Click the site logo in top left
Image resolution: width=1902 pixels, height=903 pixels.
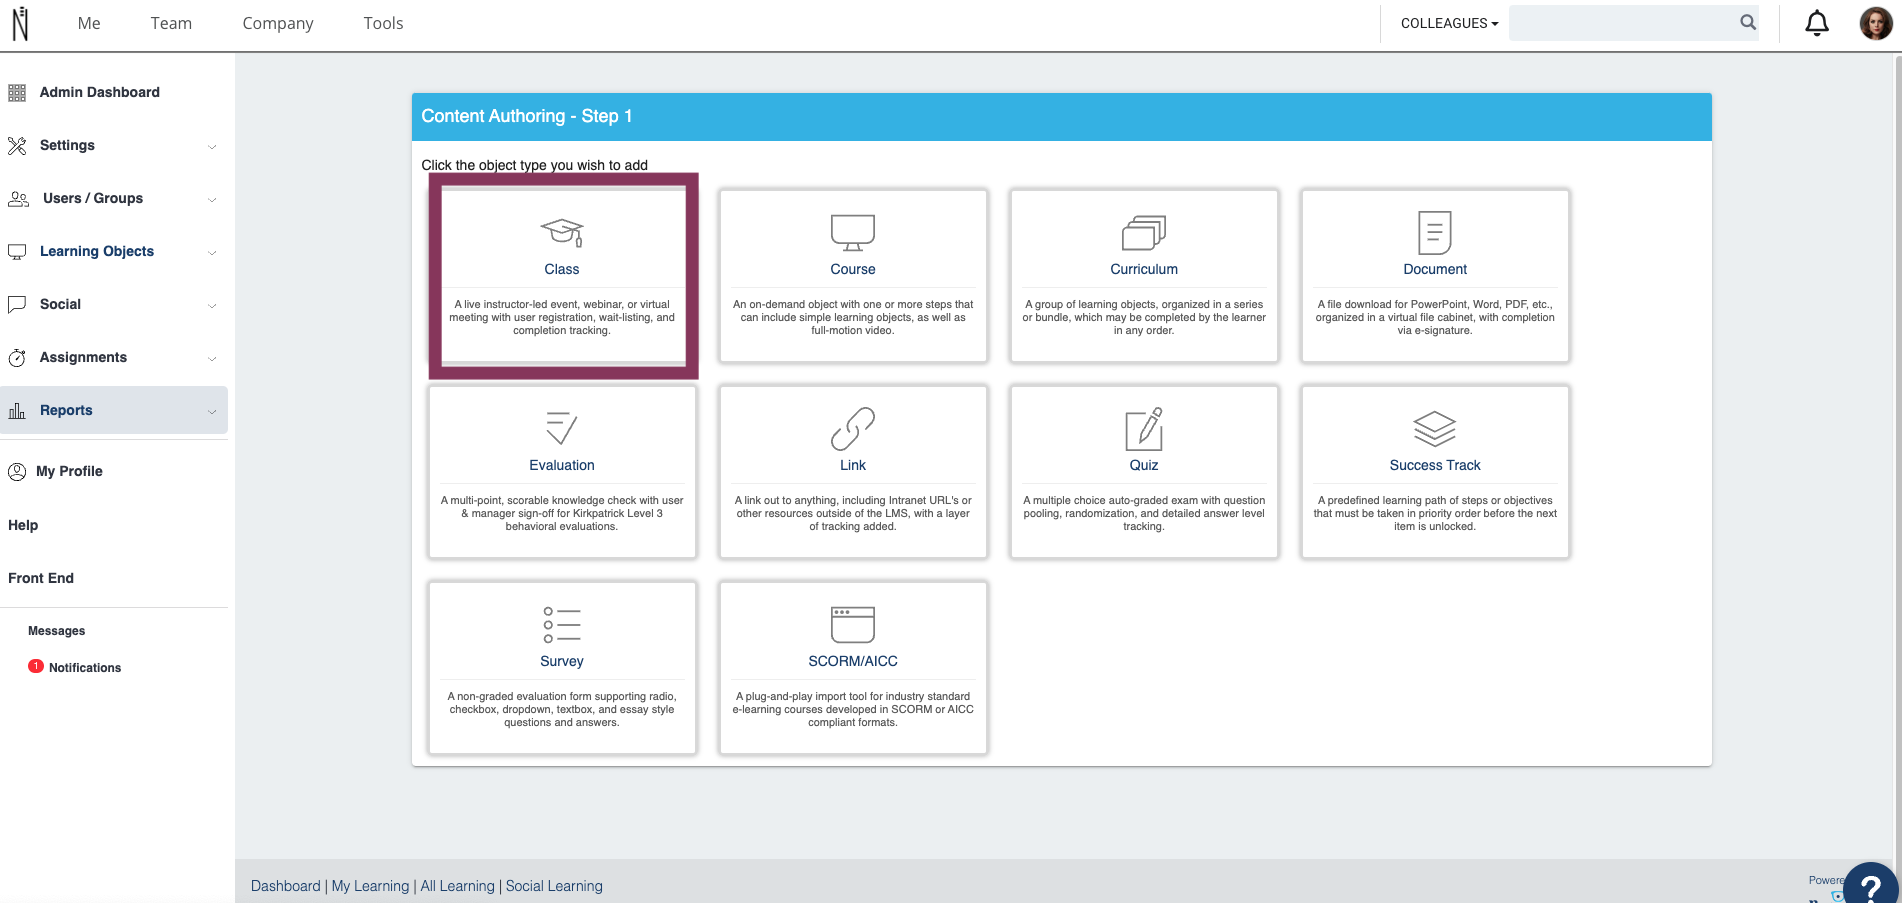[20, 23]
